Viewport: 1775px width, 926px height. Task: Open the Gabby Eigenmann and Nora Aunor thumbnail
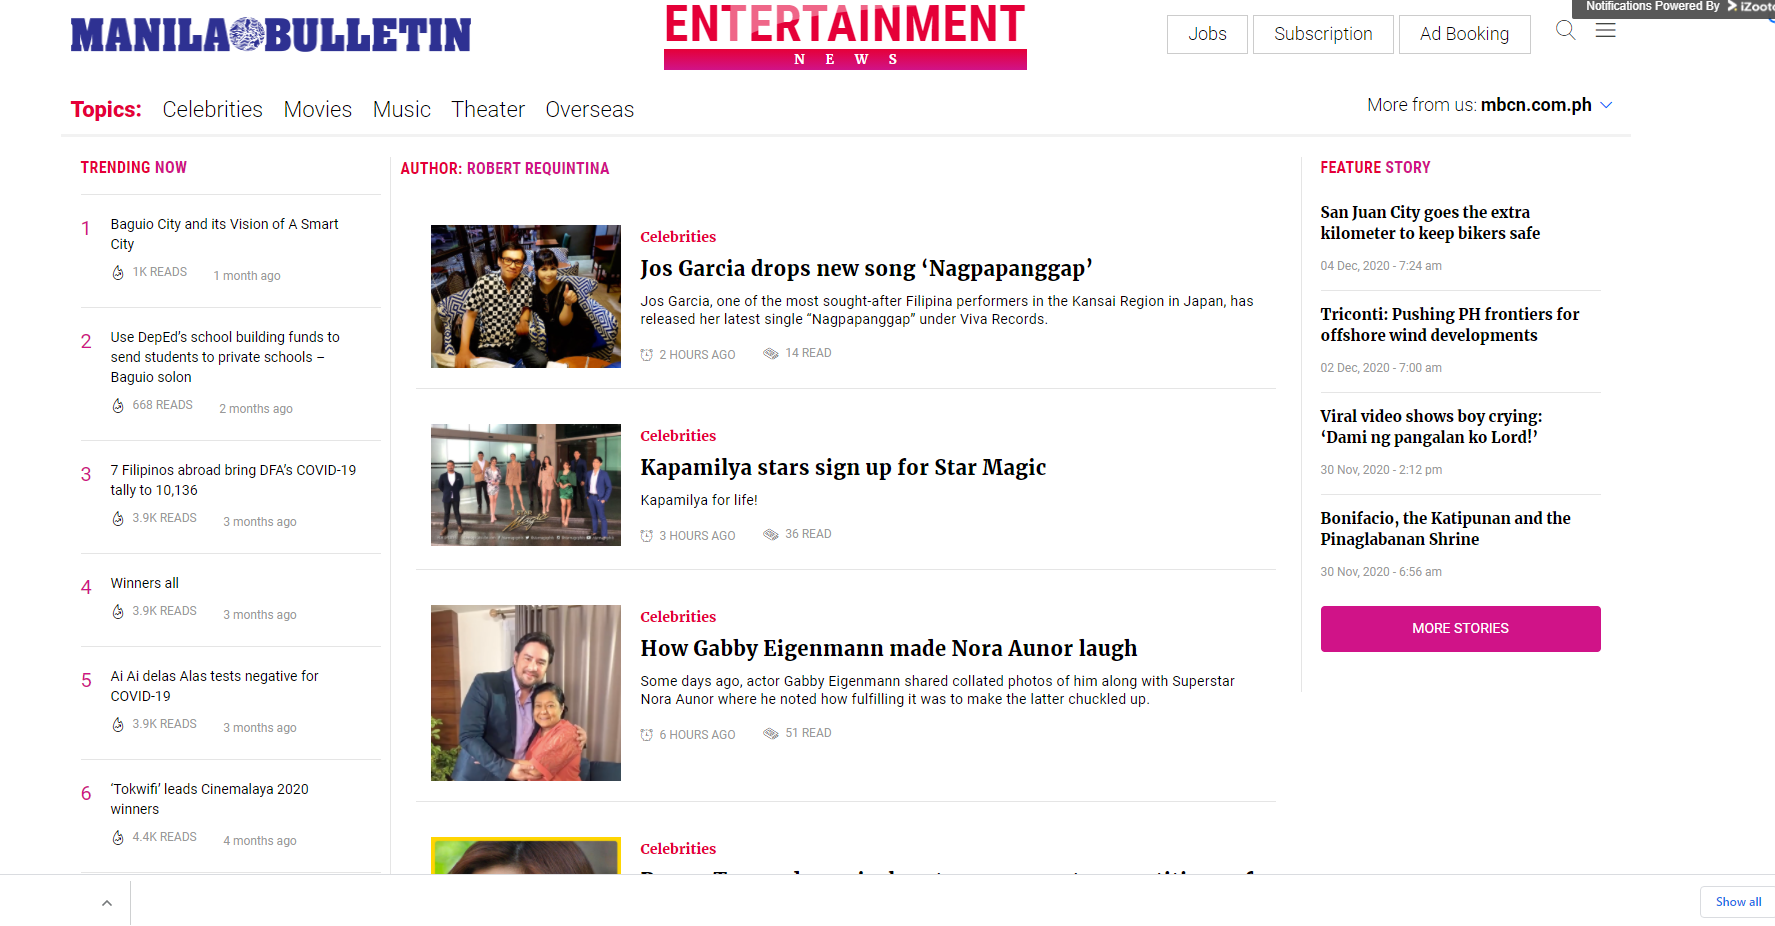click(x=526, y=693)
